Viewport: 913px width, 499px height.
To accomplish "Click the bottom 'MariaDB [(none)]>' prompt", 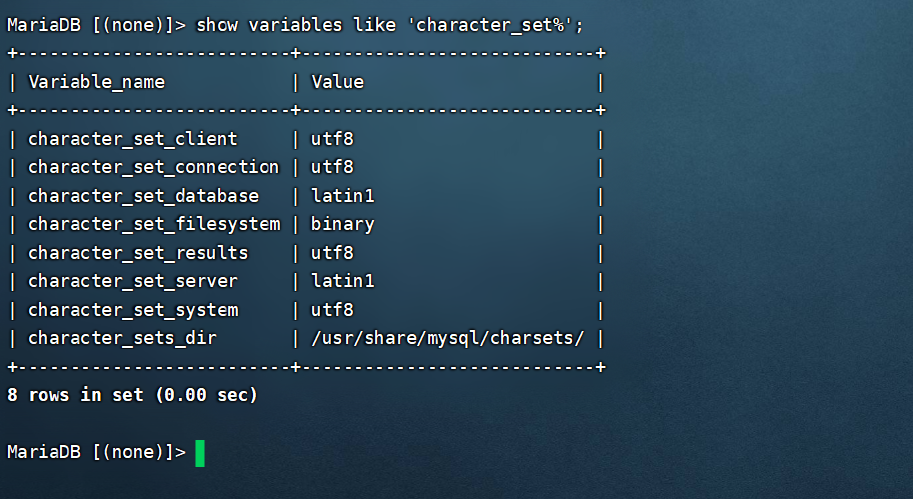I will coord(96,452).
